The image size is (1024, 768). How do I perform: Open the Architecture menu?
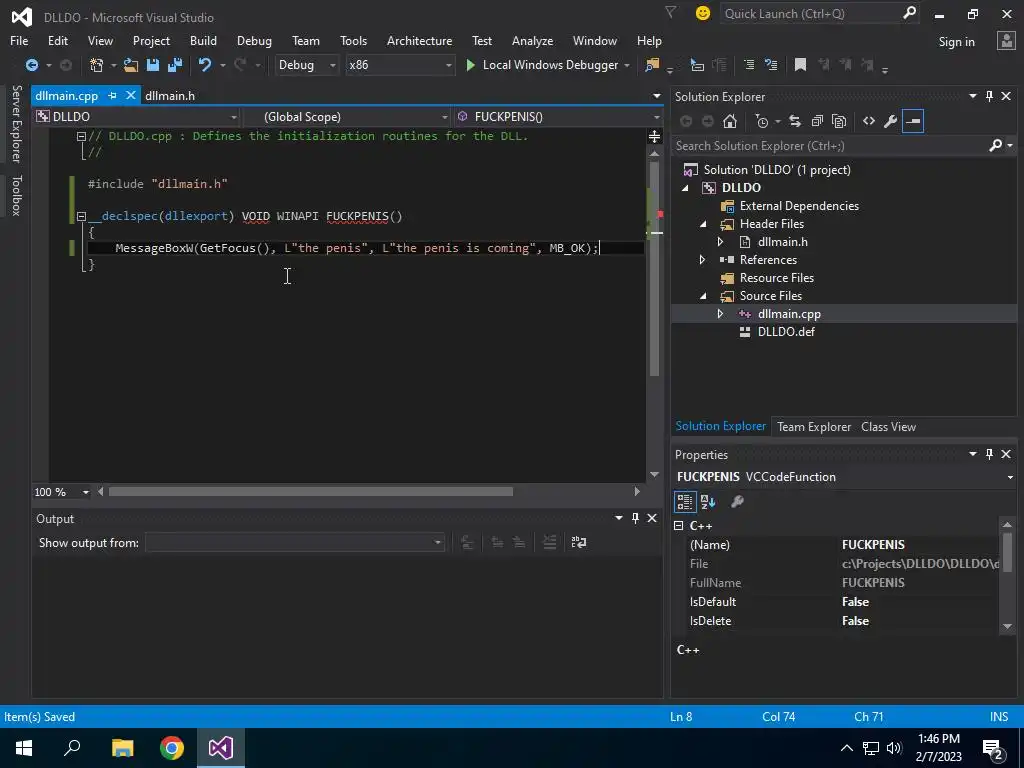419,40
